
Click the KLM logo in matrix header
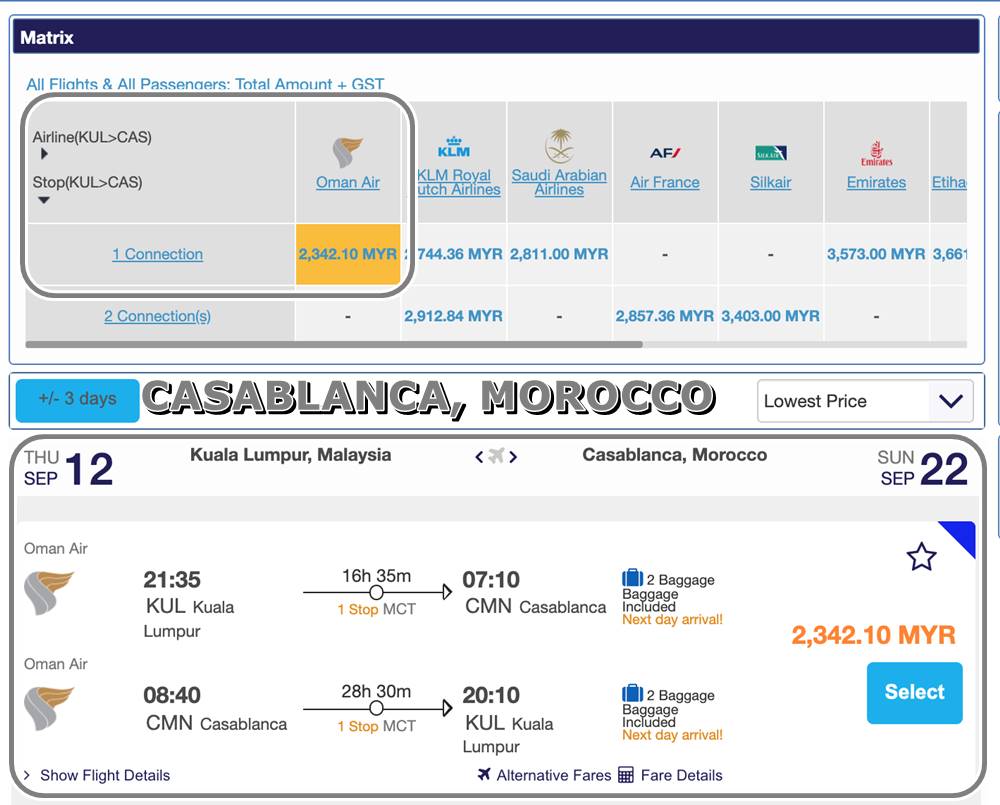pos(453,147)
